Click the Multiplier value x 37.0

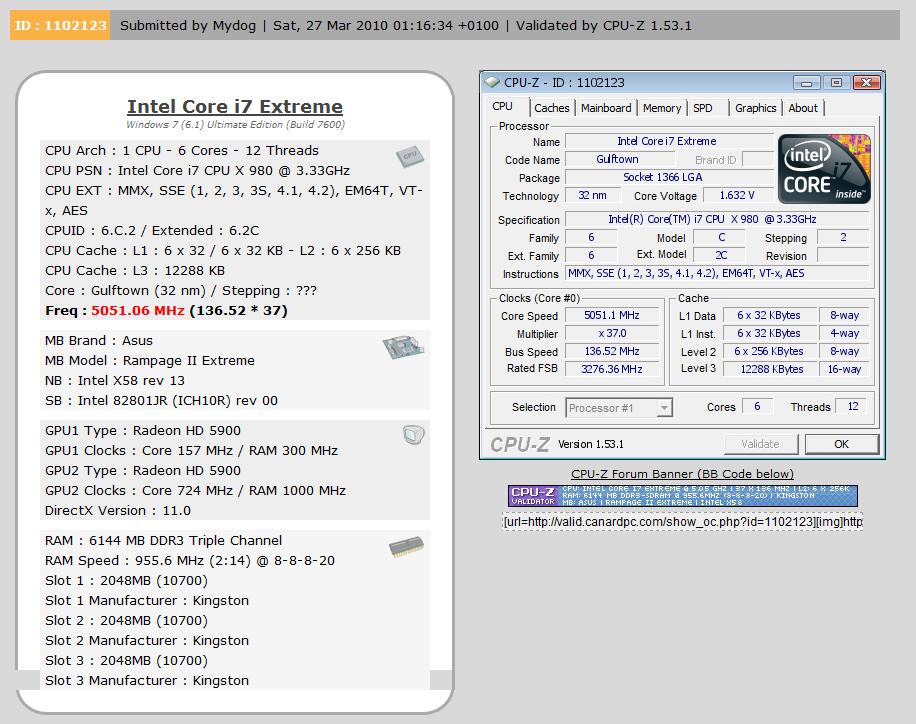tap(612, 334)
